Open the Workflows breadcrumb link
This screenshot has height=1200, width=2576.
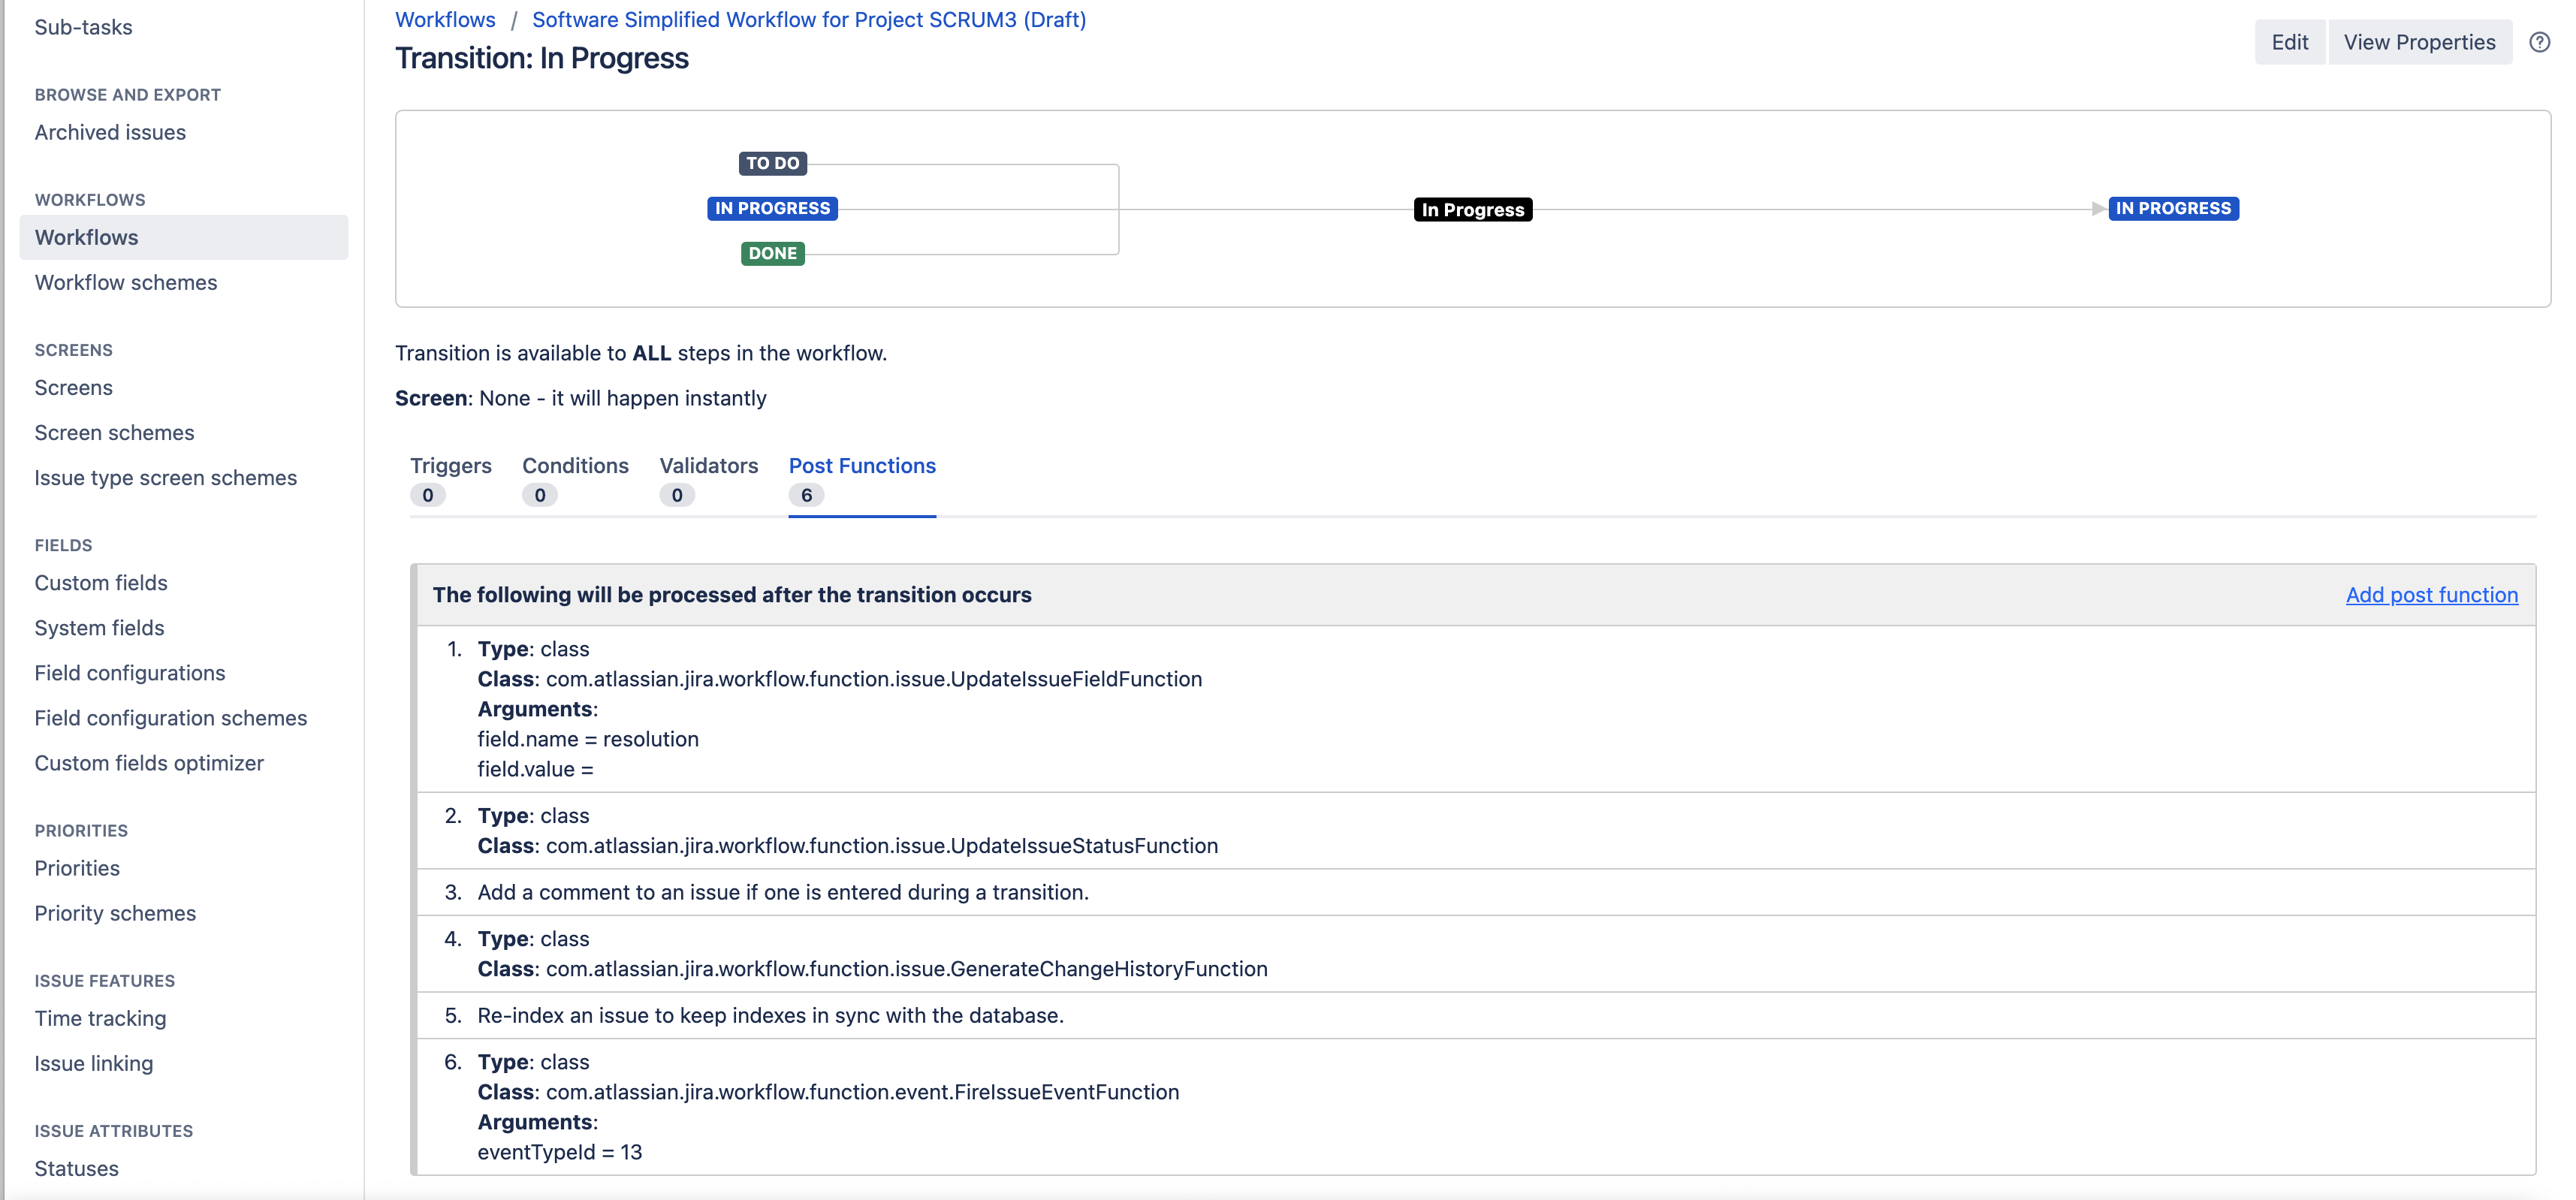445,20
